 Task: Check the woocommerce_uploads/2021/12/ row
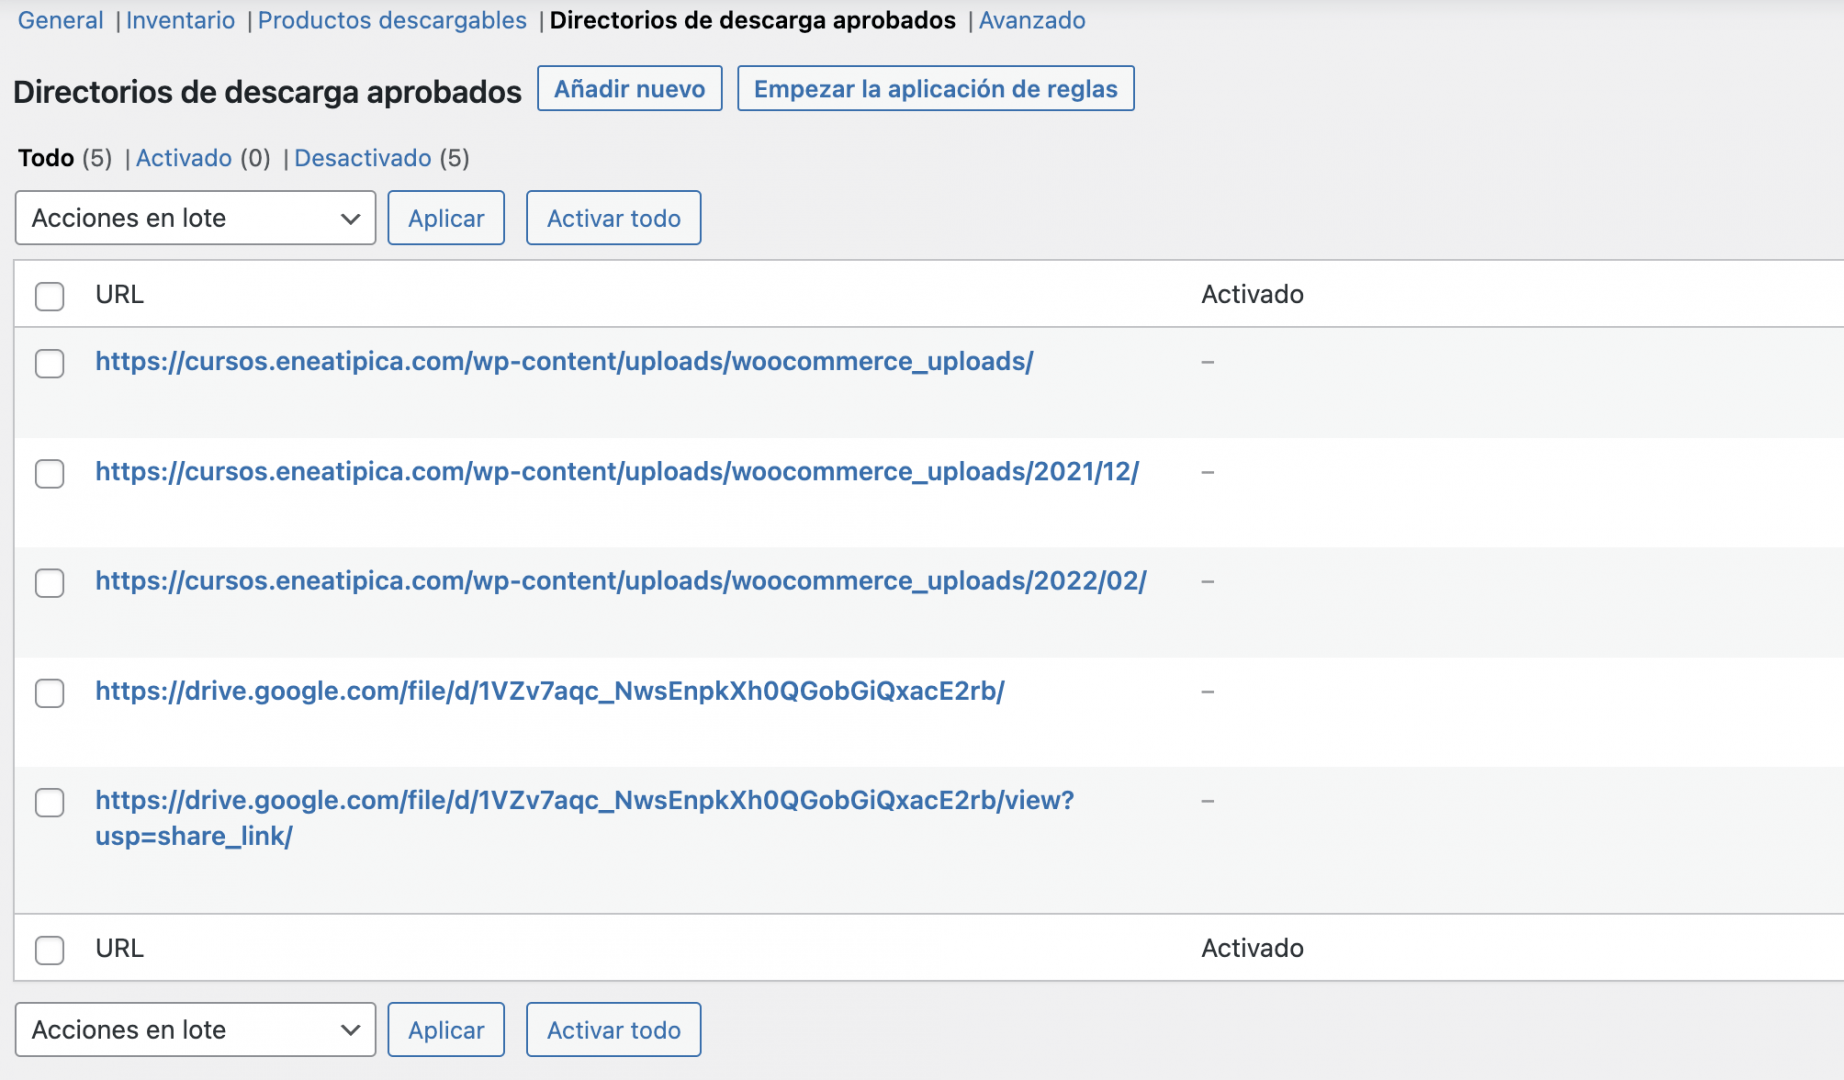coord(49,473)
